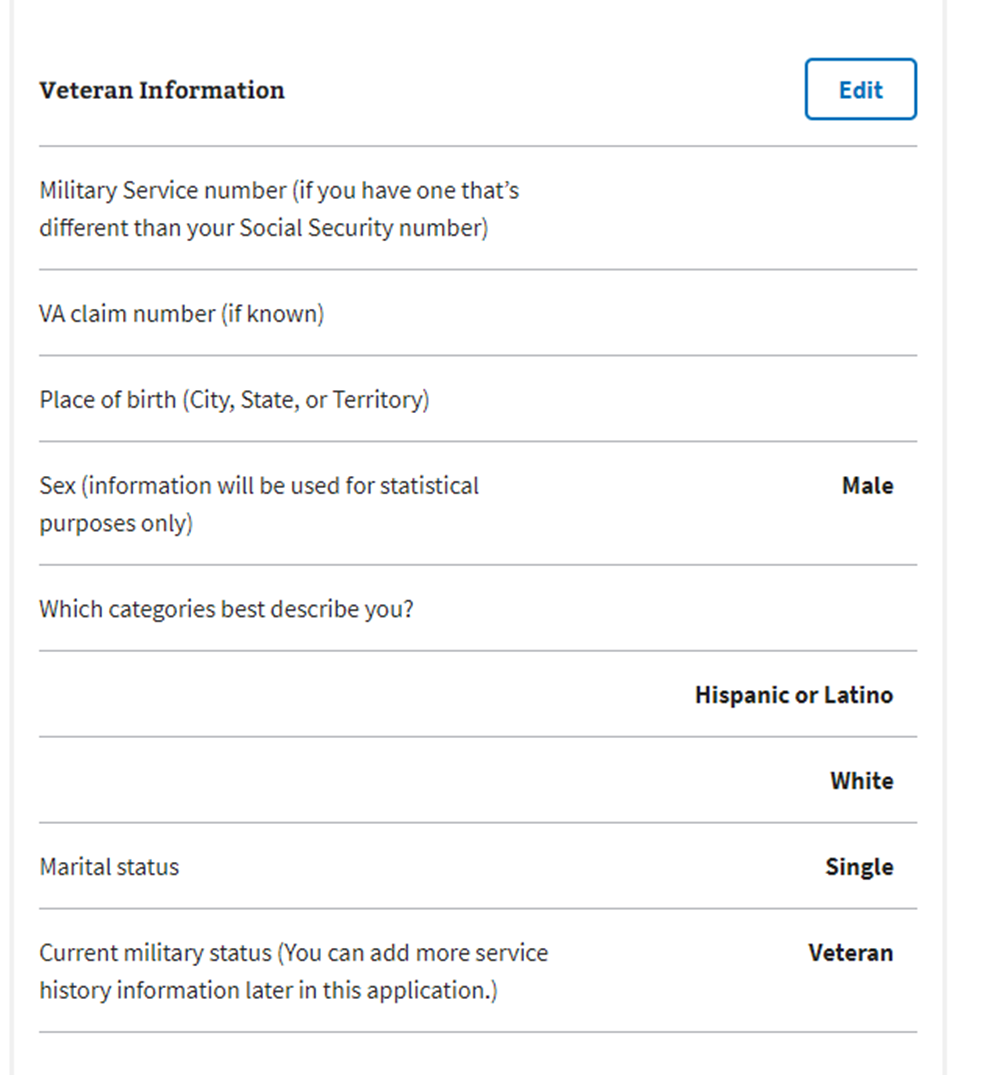Screen dimensions: 1008x1075
Task: Click the 'Which categories best describe you?' label
Action: click(226, 609)
